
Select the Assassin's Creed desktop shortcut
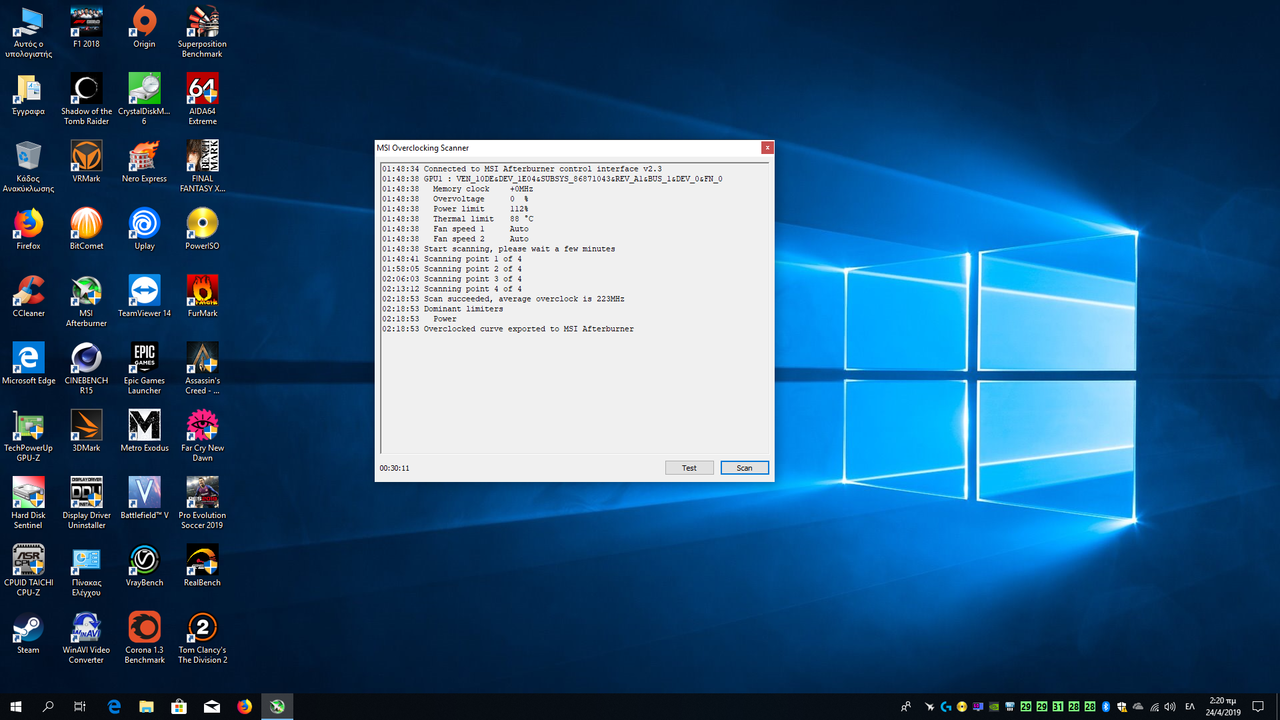pos(202,368)
